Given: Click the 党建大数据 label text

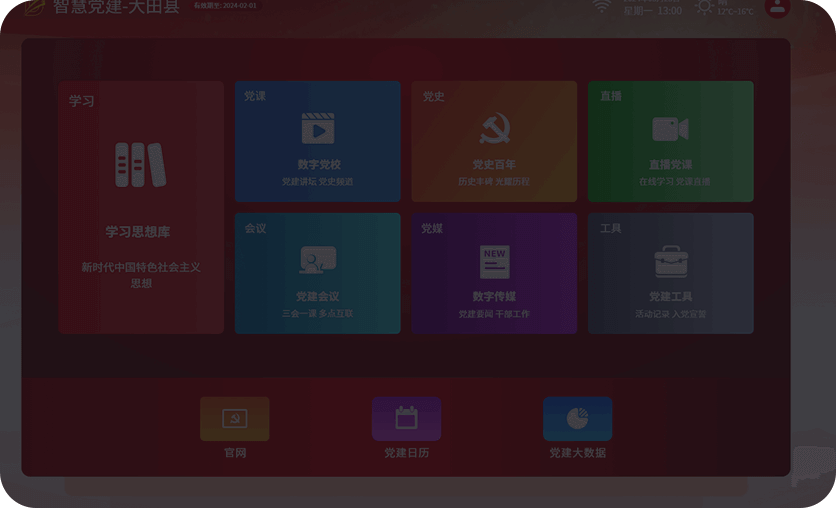Looking at the screenshot, I should pyautogui.click(x=577, y=453).
